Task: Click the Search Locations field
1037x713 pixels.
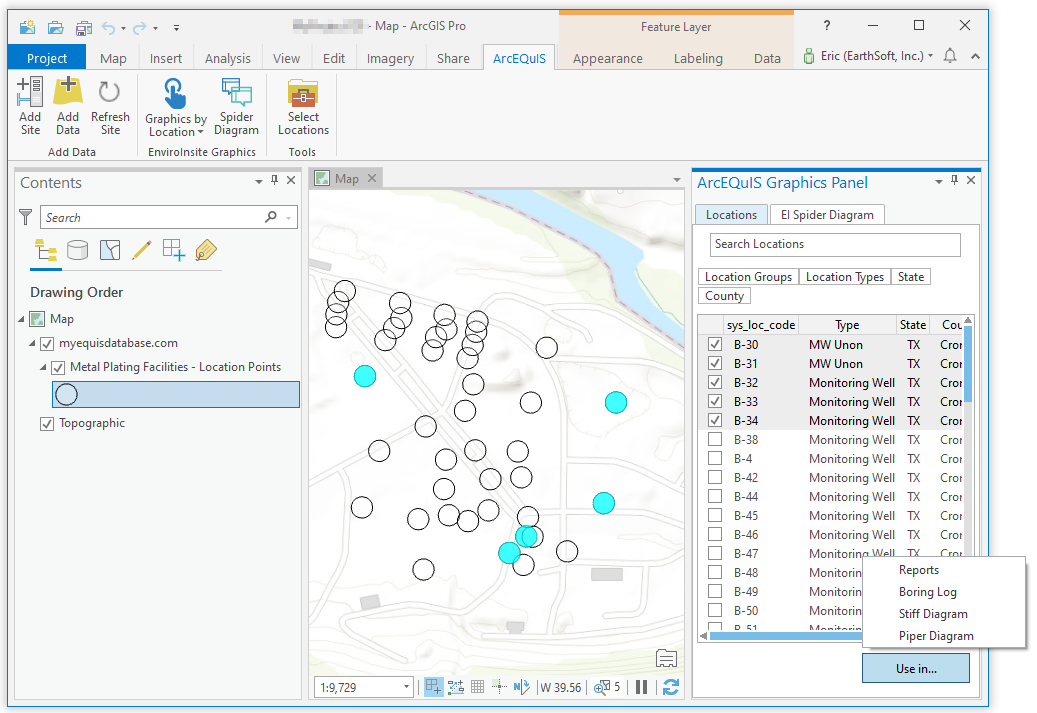Action: (835, 244)
